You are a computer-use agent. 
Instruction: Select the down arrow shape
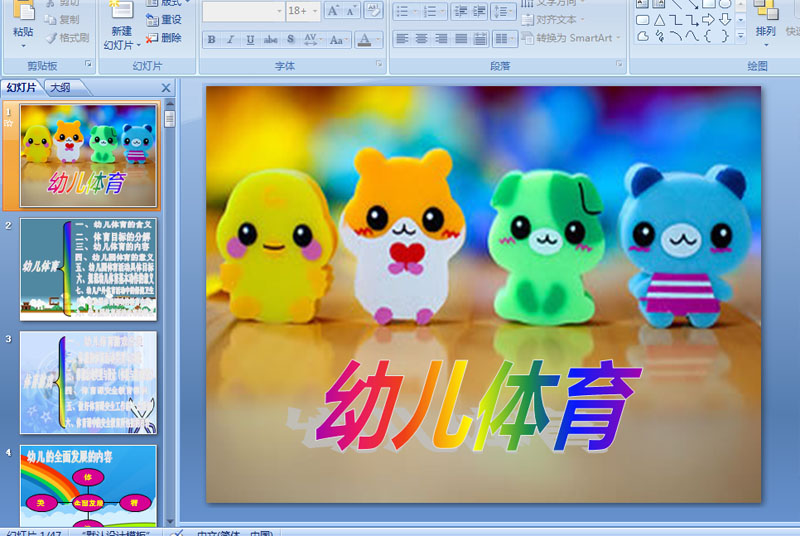pyautogui.click(x=724, y=20)
